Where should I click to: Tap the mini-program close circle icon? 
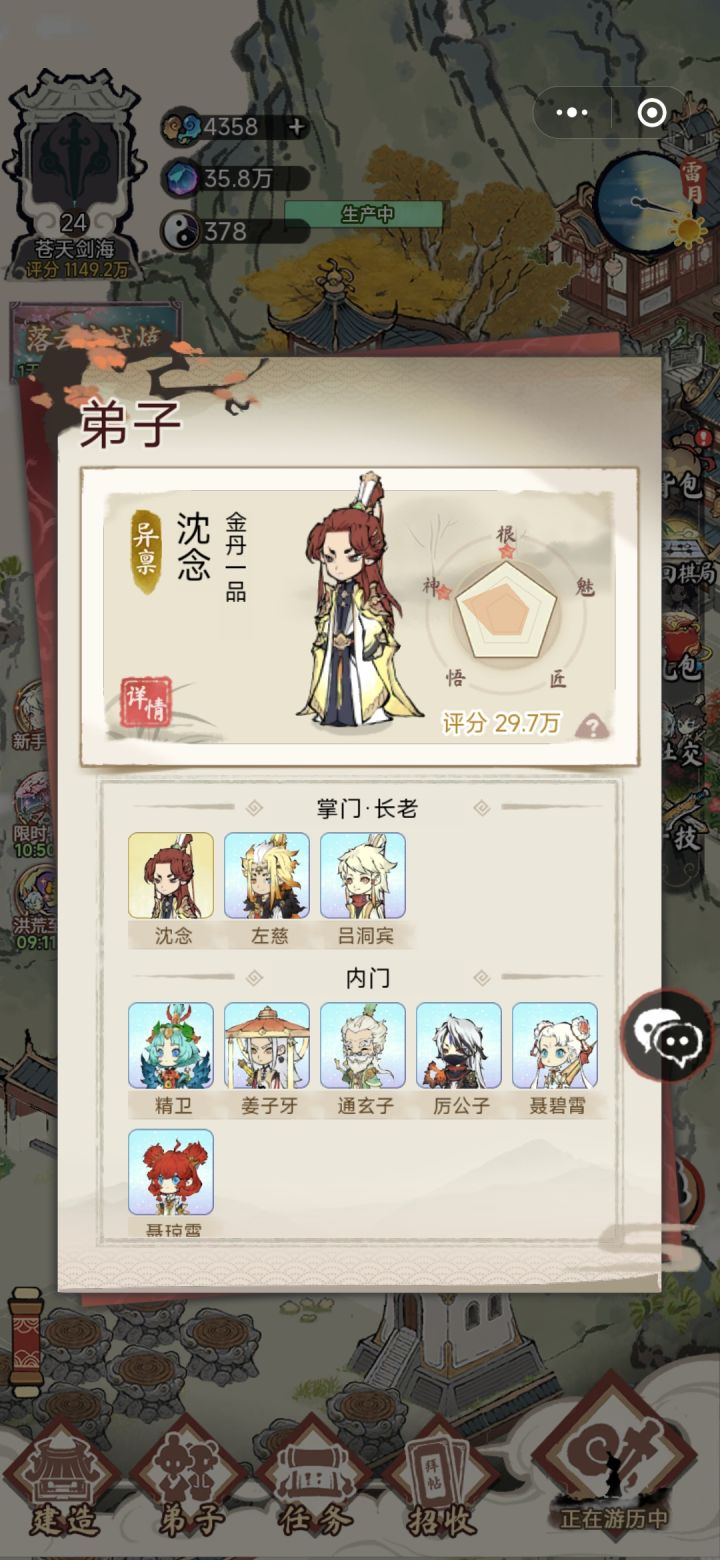point(652,113)
